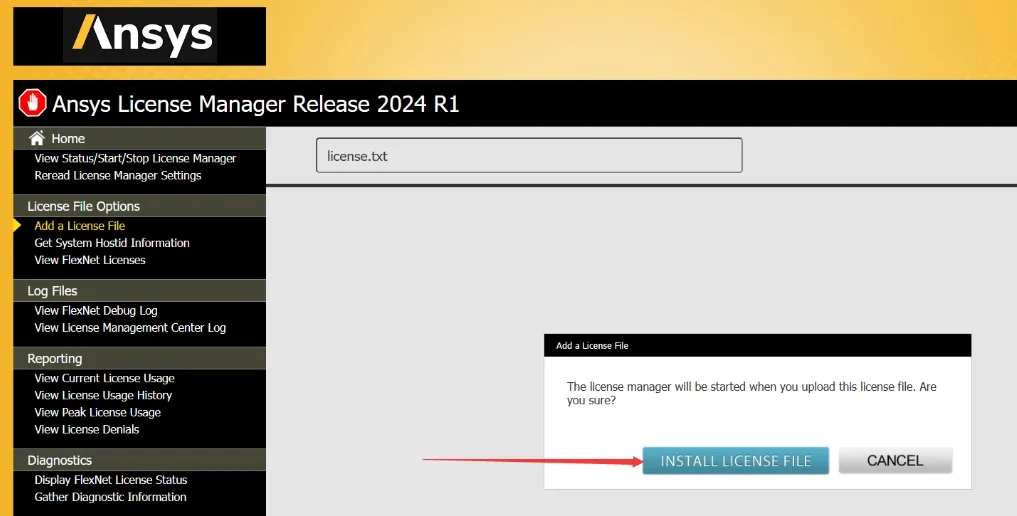Click the Add a License File dialog title

592,346
